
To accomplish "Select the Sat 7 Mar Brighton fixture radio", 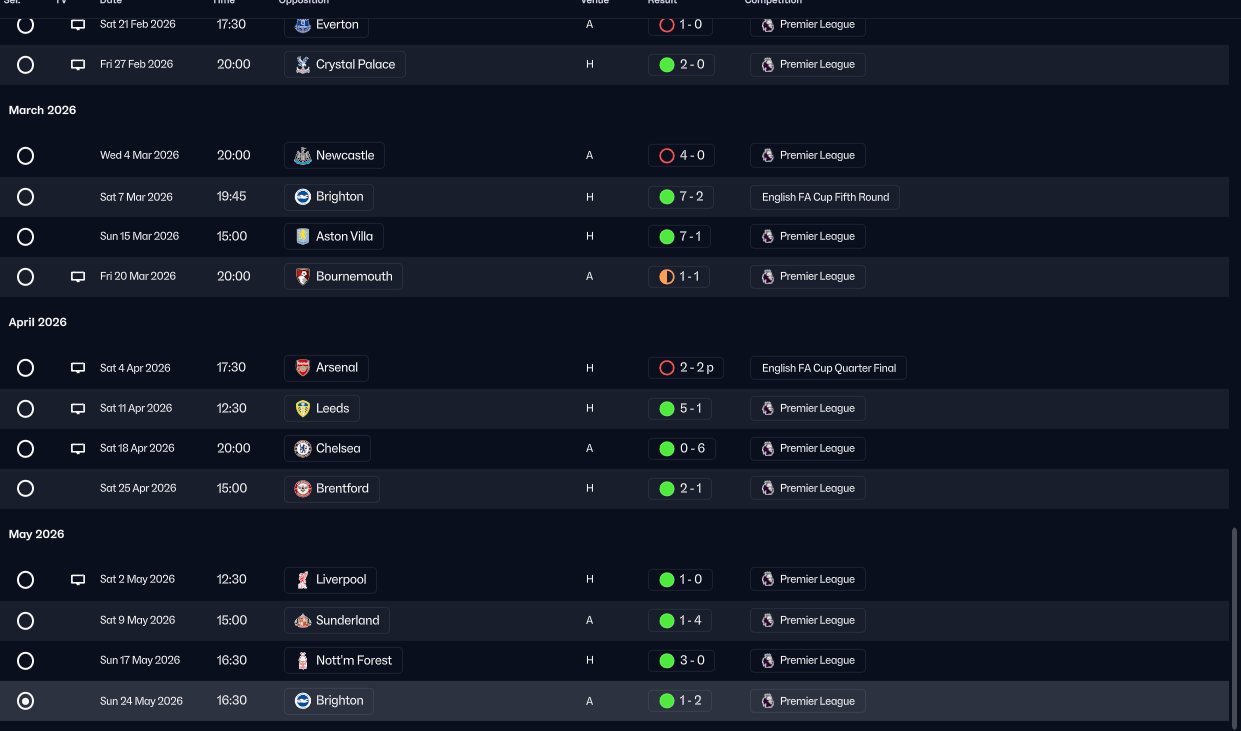I will pyautogui.click(x=26, y=197).
